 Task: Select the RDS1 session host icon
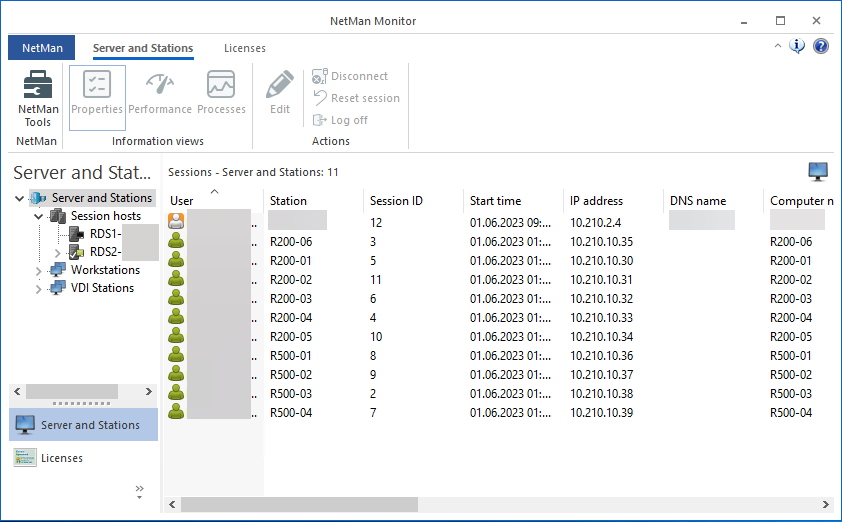point(77,234)
